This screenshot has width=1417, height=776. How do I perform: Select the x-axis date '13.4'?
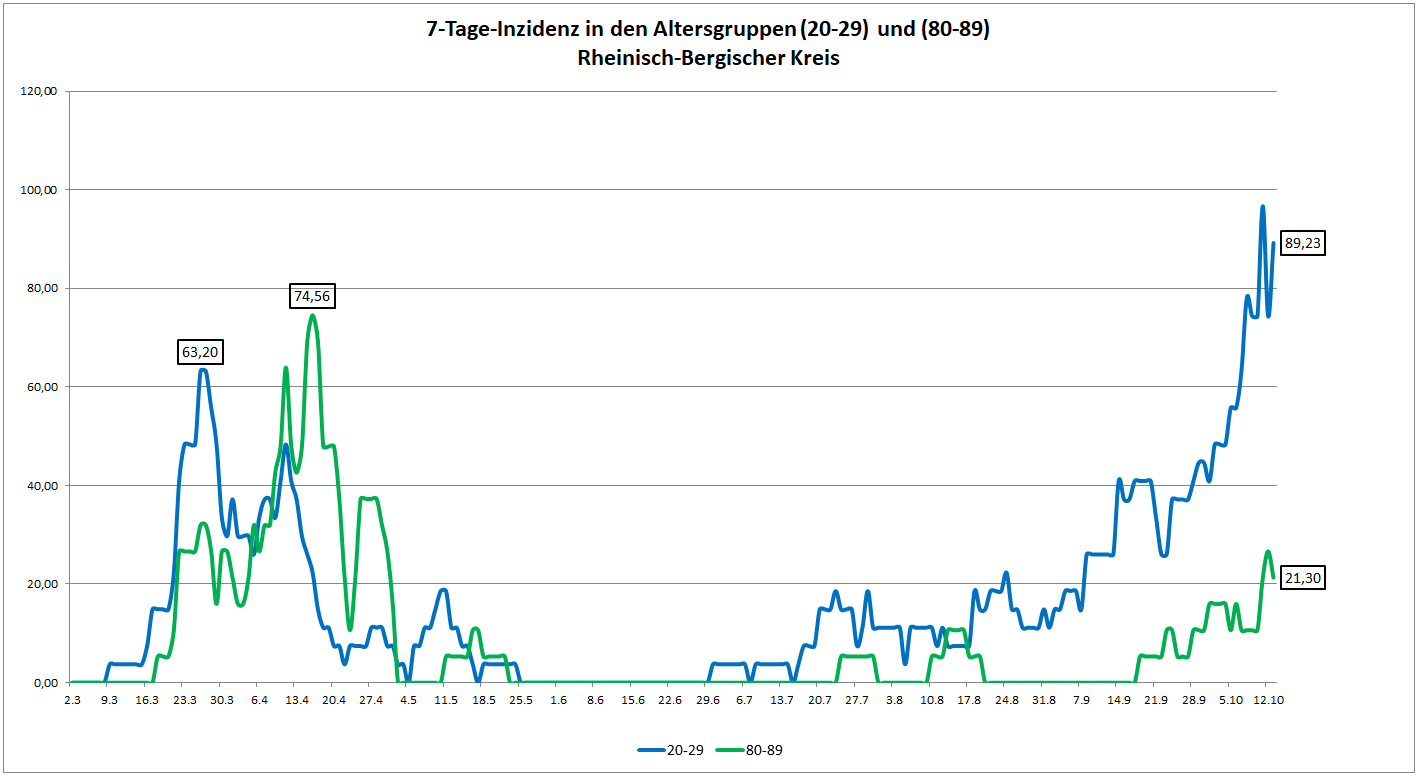296,700
